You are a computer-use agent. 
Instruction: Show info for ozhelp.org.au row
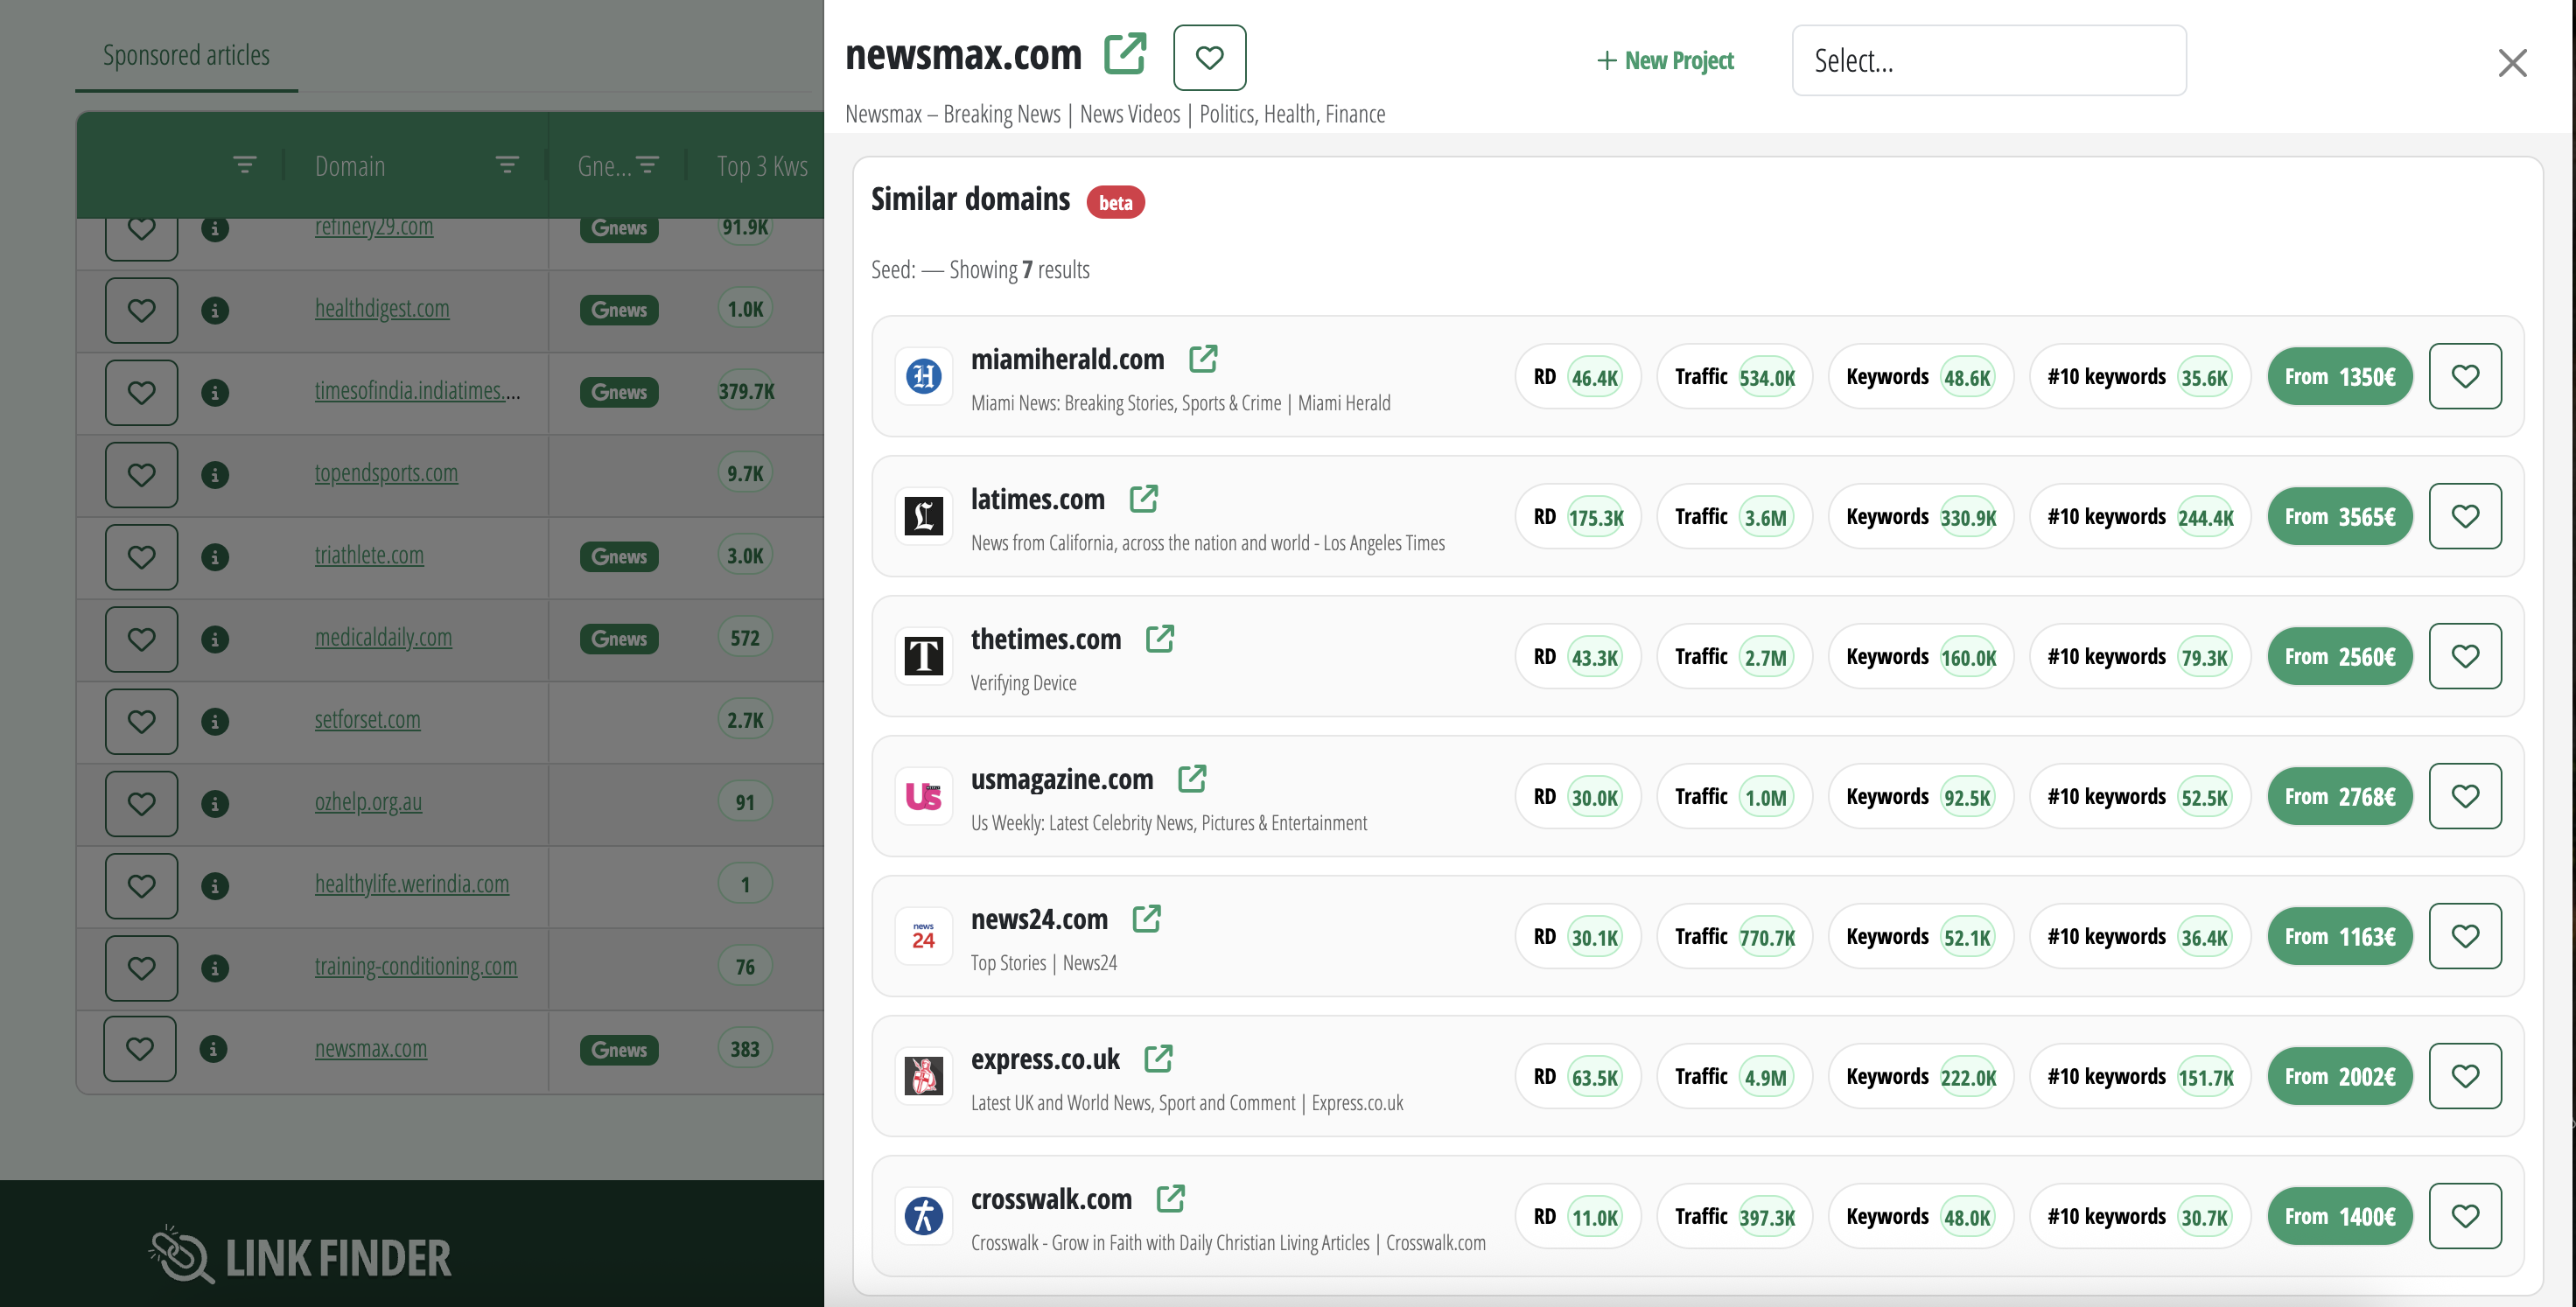coord(214,802)
